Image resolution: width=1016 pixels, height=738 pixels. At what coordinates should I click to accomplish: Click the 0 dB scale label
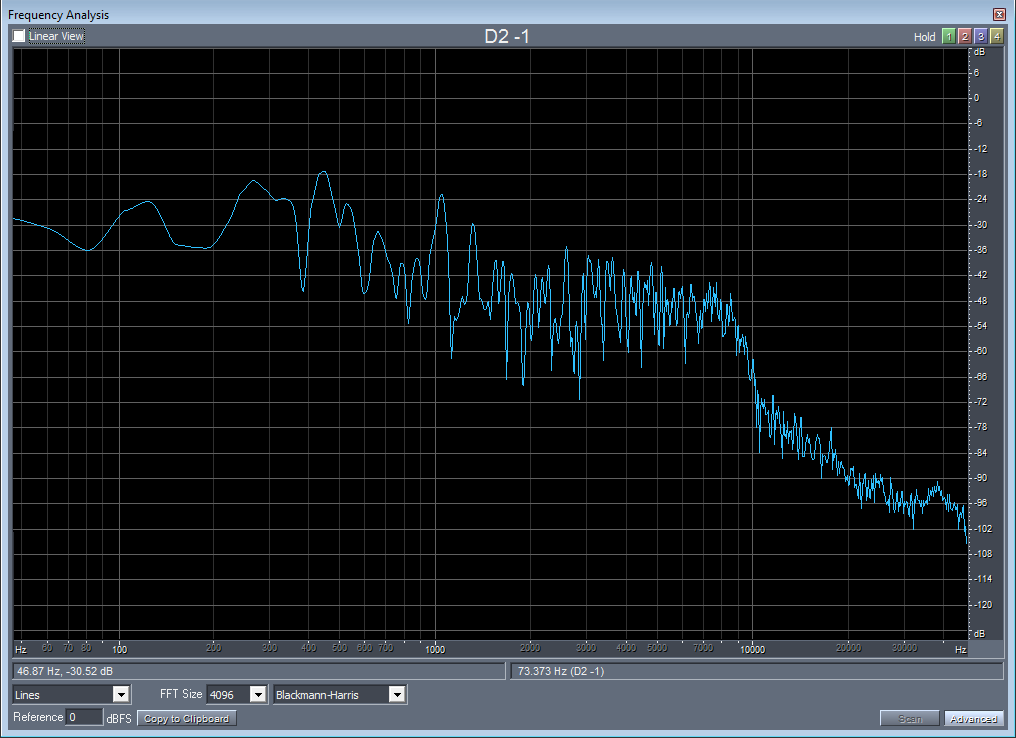click(977, 98)
